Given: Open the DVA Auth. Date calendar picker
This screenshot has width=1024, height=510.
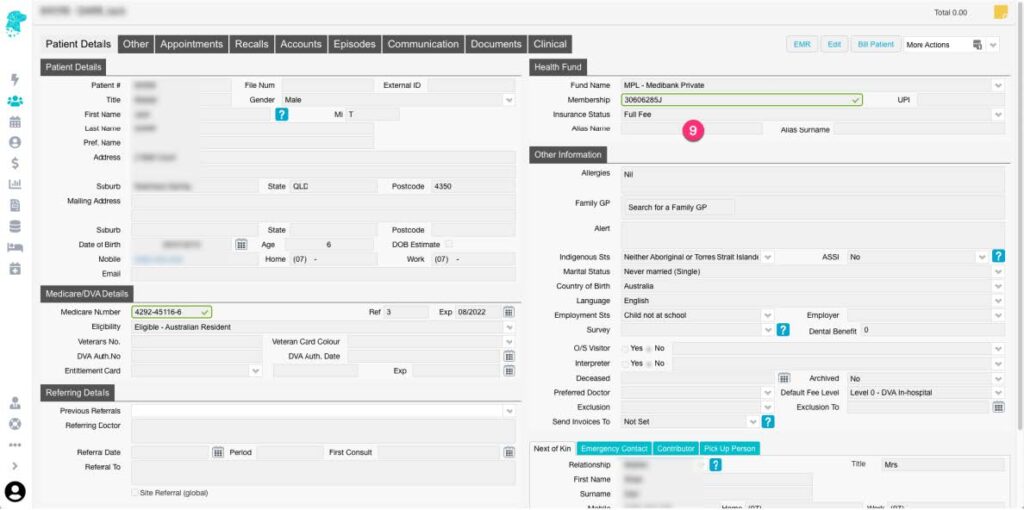Looking at the screenshot, I should 509,357.
